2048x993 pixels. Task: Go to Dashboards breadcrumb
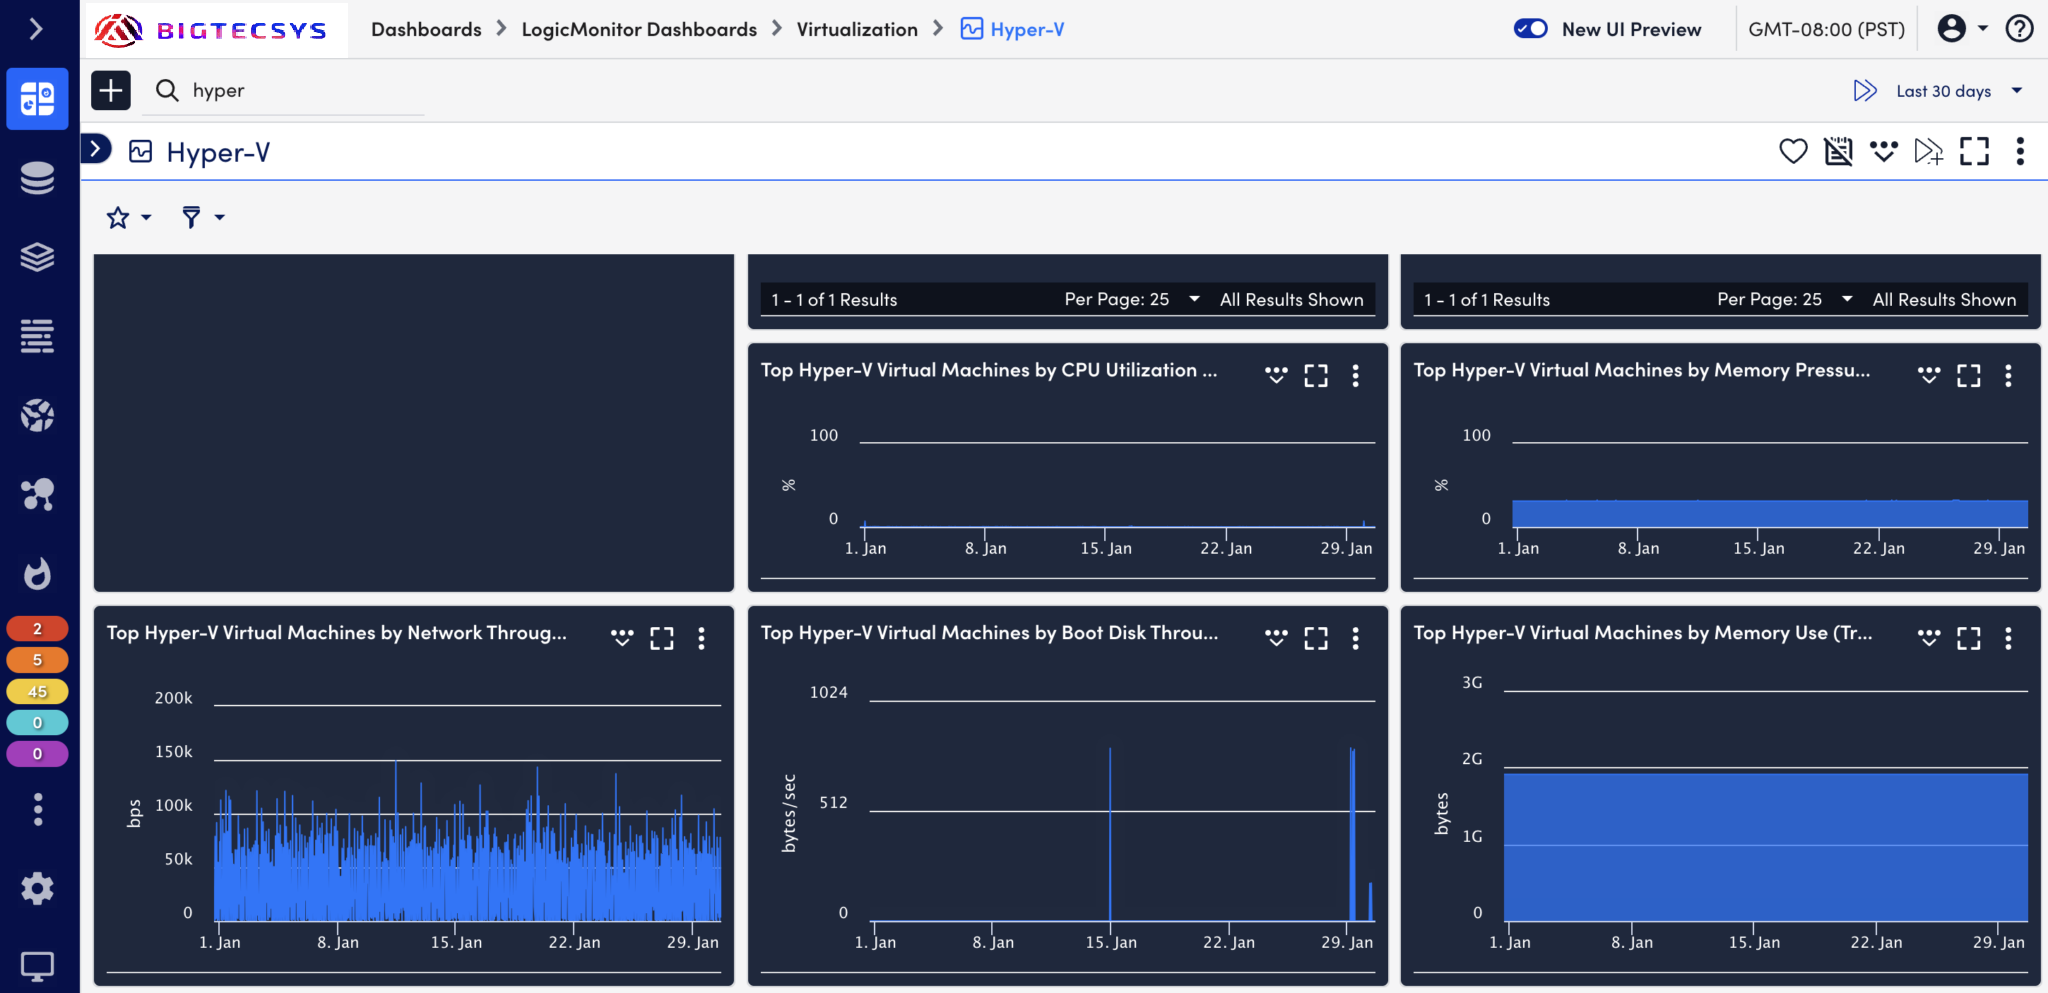pyautogui.click(x=426, y=29)
